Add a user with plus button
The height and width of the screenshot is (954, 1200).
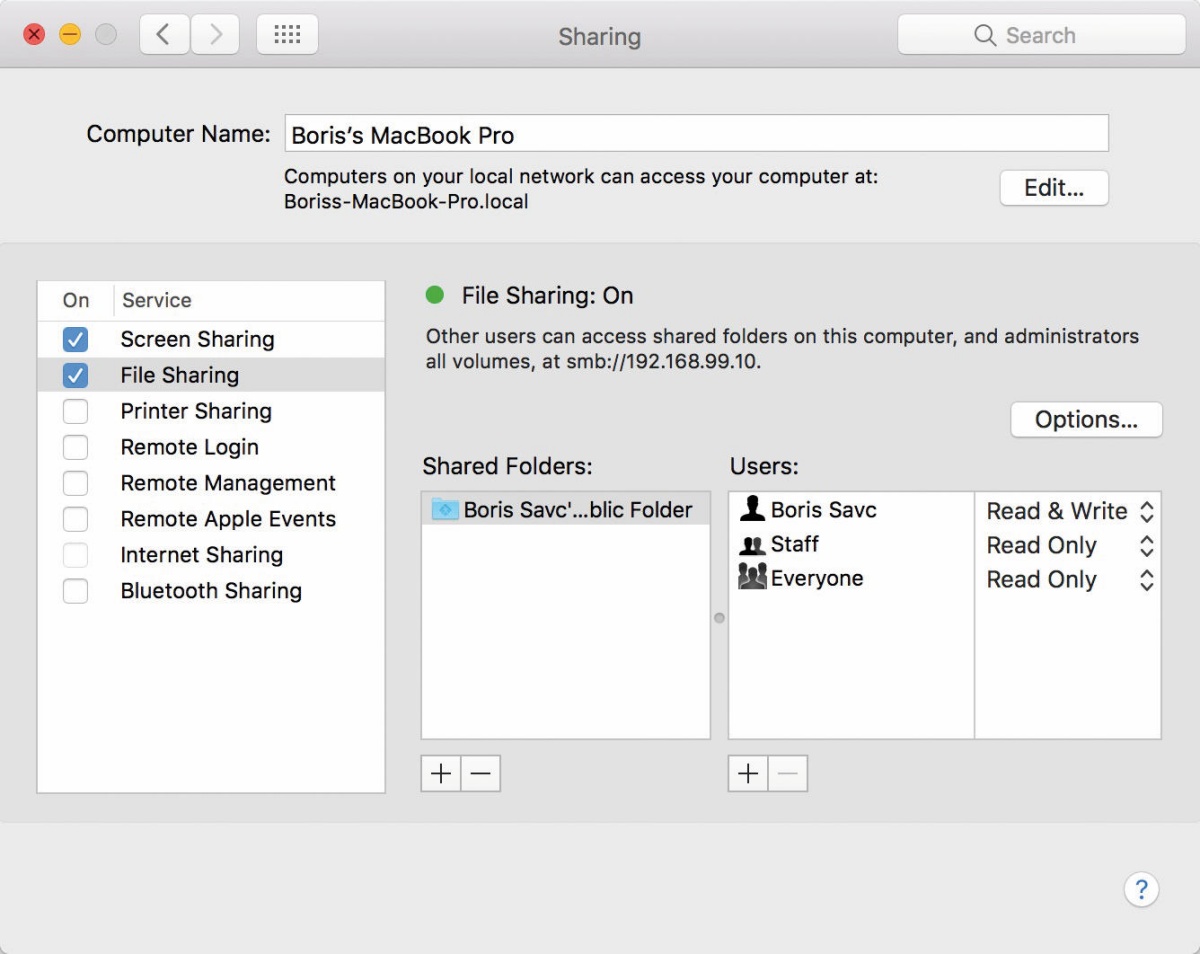tap(748, 773)
